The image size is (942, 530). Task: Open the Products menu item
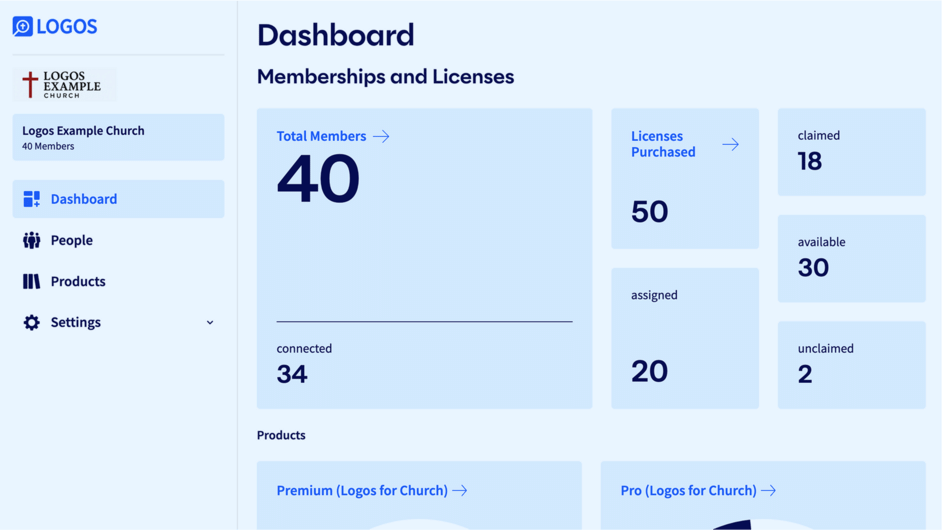click(78, 281)
